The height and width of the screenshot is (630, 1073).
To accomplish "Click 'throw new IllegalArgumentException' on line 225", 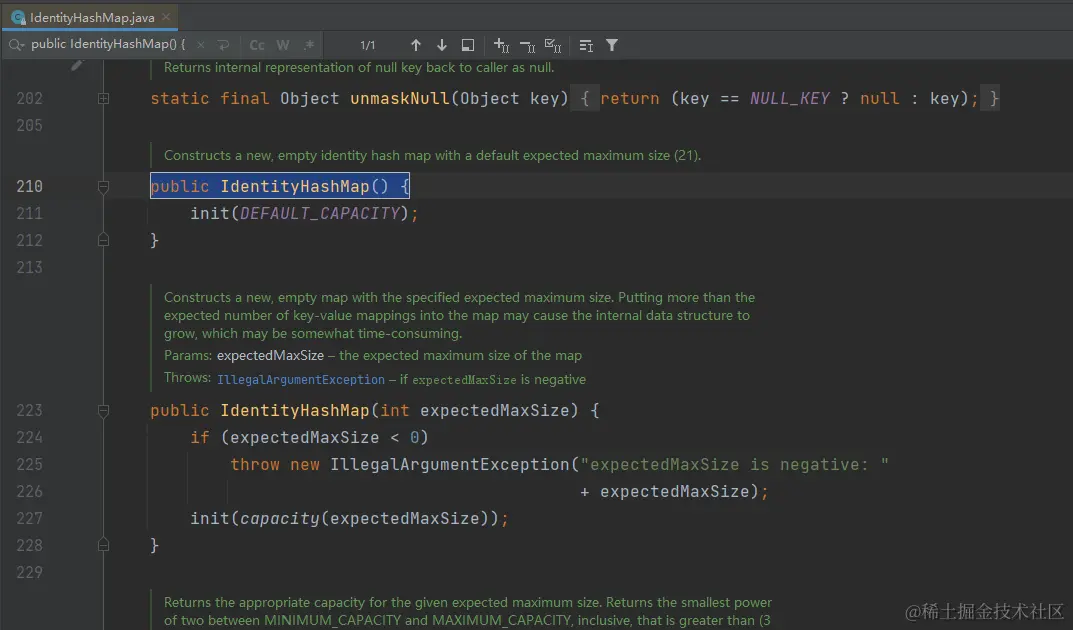I will (x=400, y=464).
